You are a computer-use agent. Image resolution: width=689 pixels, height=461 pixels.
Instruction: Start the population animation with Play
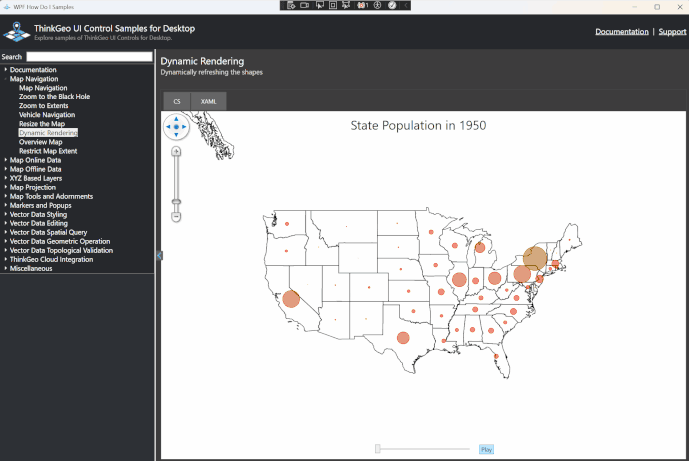(486, 449)
